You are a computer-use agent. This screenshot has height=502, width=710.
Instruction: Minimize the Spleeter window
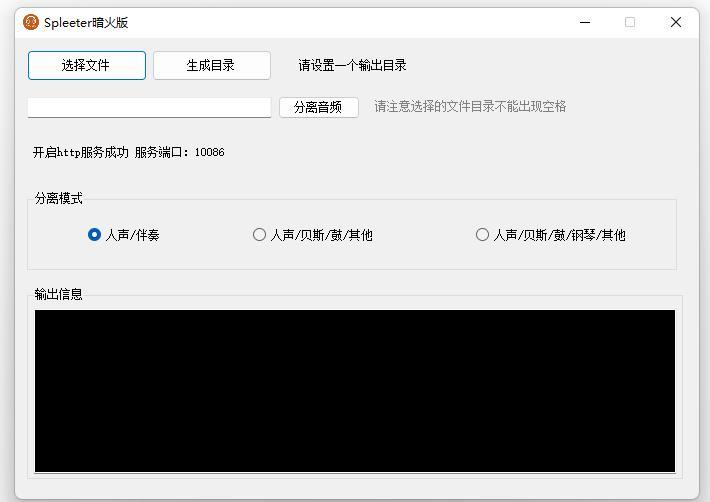585,22
